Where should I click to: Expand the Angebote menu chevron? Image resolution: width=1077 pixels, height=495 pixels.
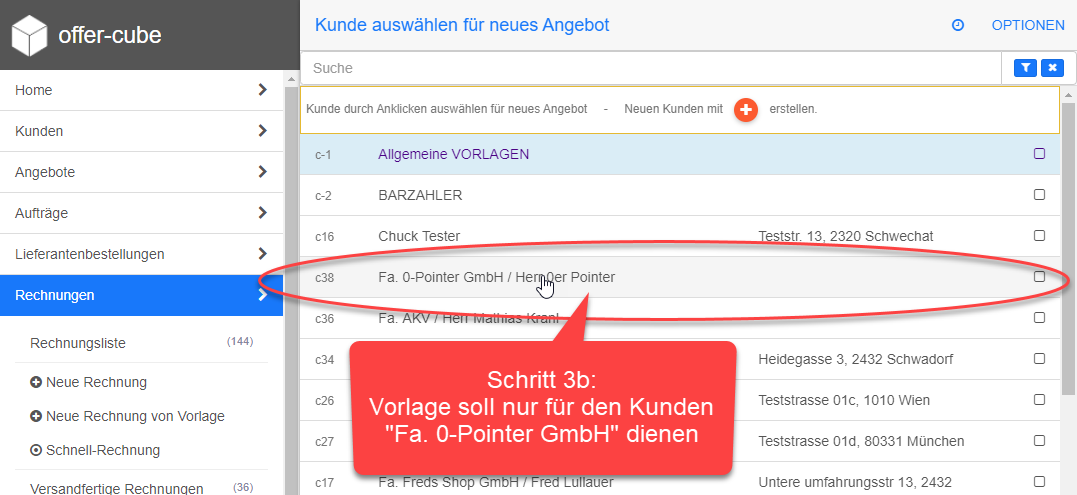262,172
